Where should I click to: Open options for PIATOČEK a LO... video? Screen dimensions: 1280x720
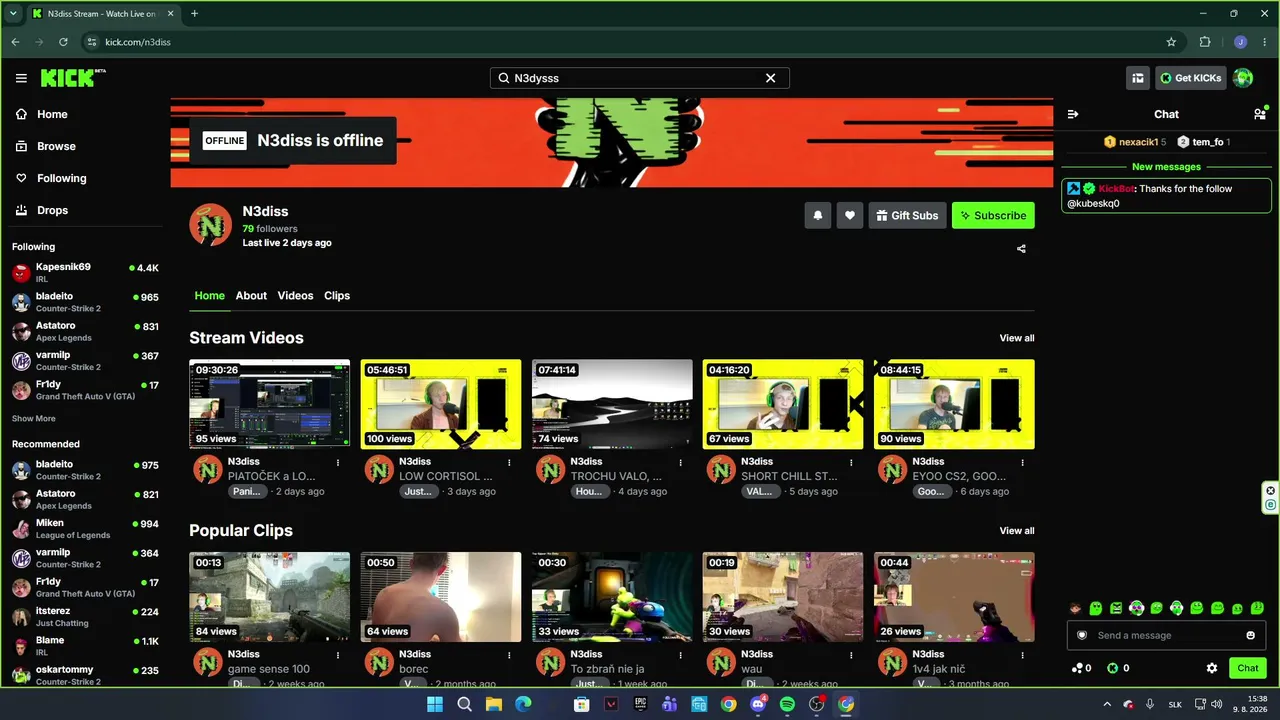click(x=338, y=462)
